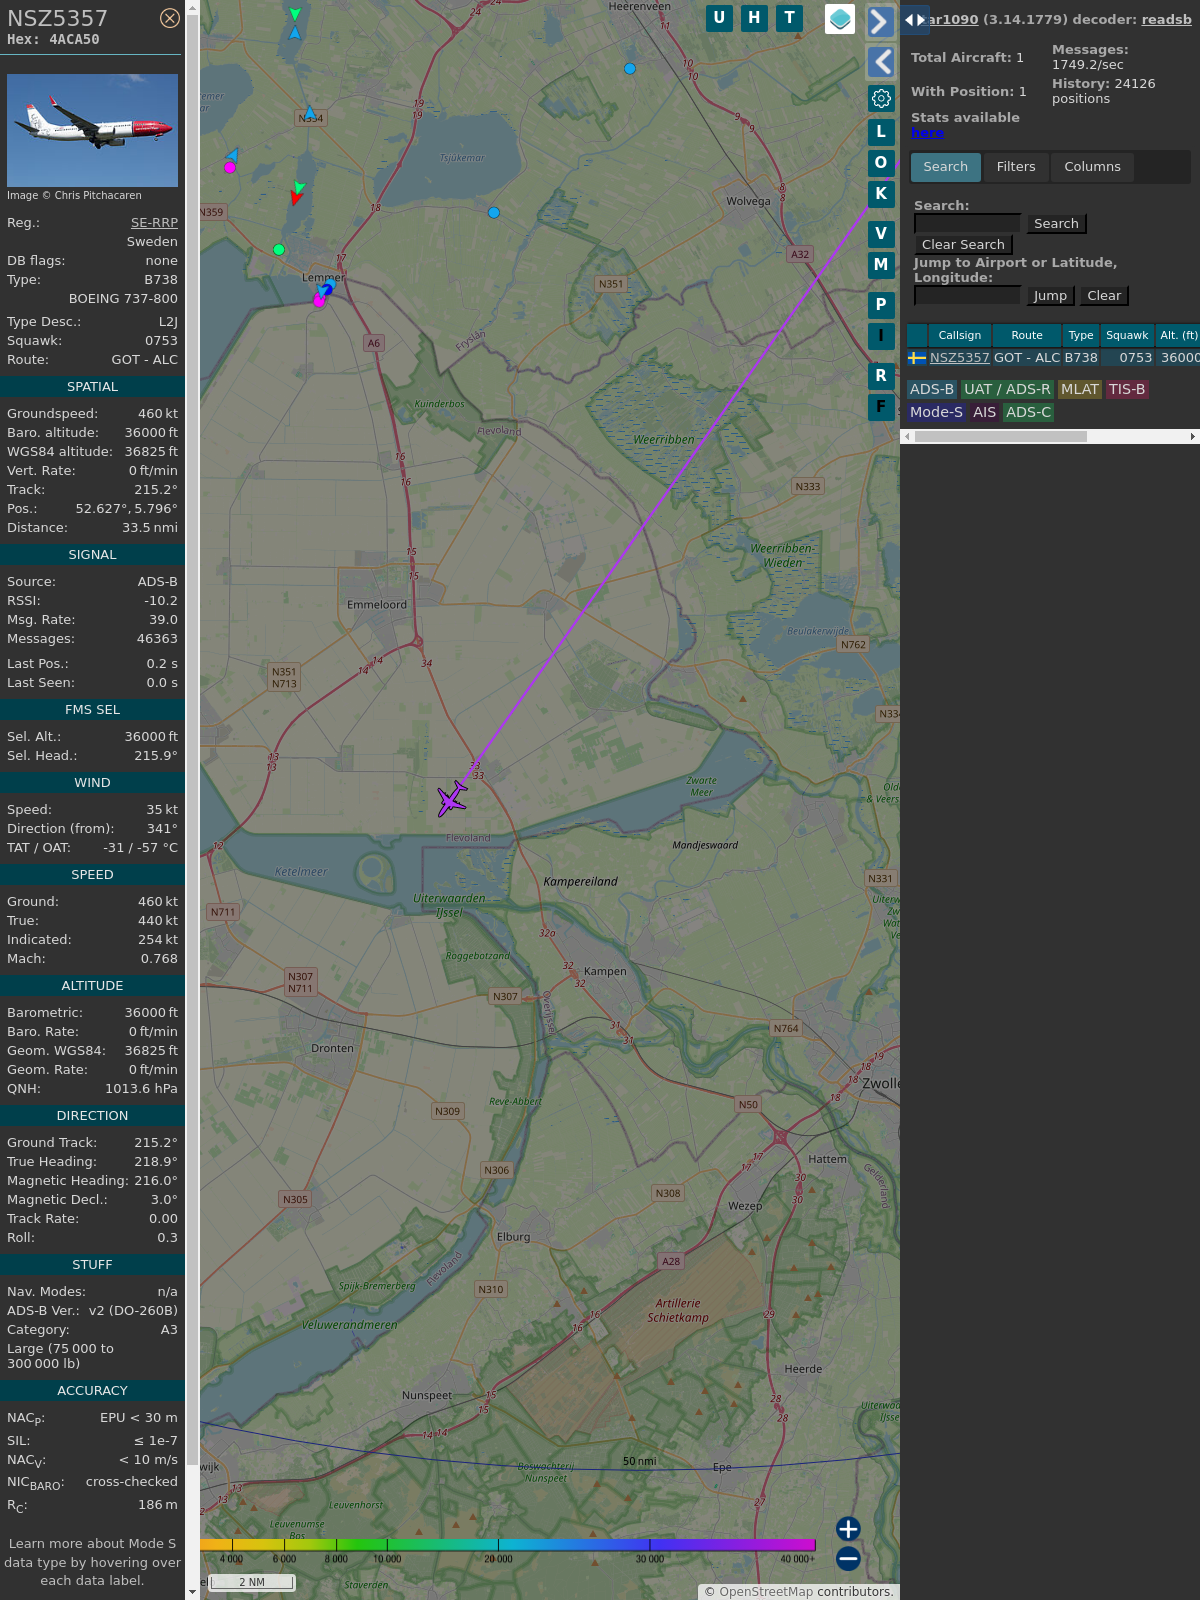This screenshot has width=1200, height=1600.
Task: Open the Columns tab
Action: [1092, 167]
